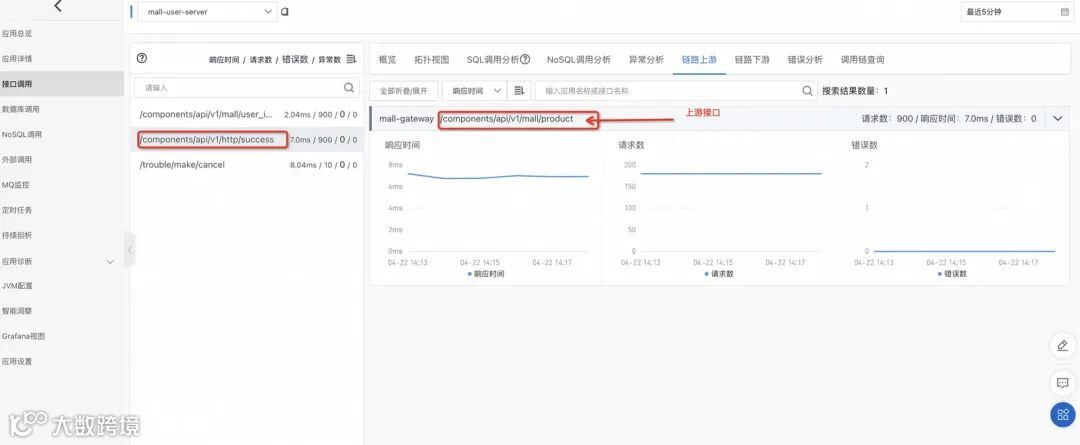1080x445 pixels.
Task: Open 应用设置 in sidebar
Action: tap(17, 361)
